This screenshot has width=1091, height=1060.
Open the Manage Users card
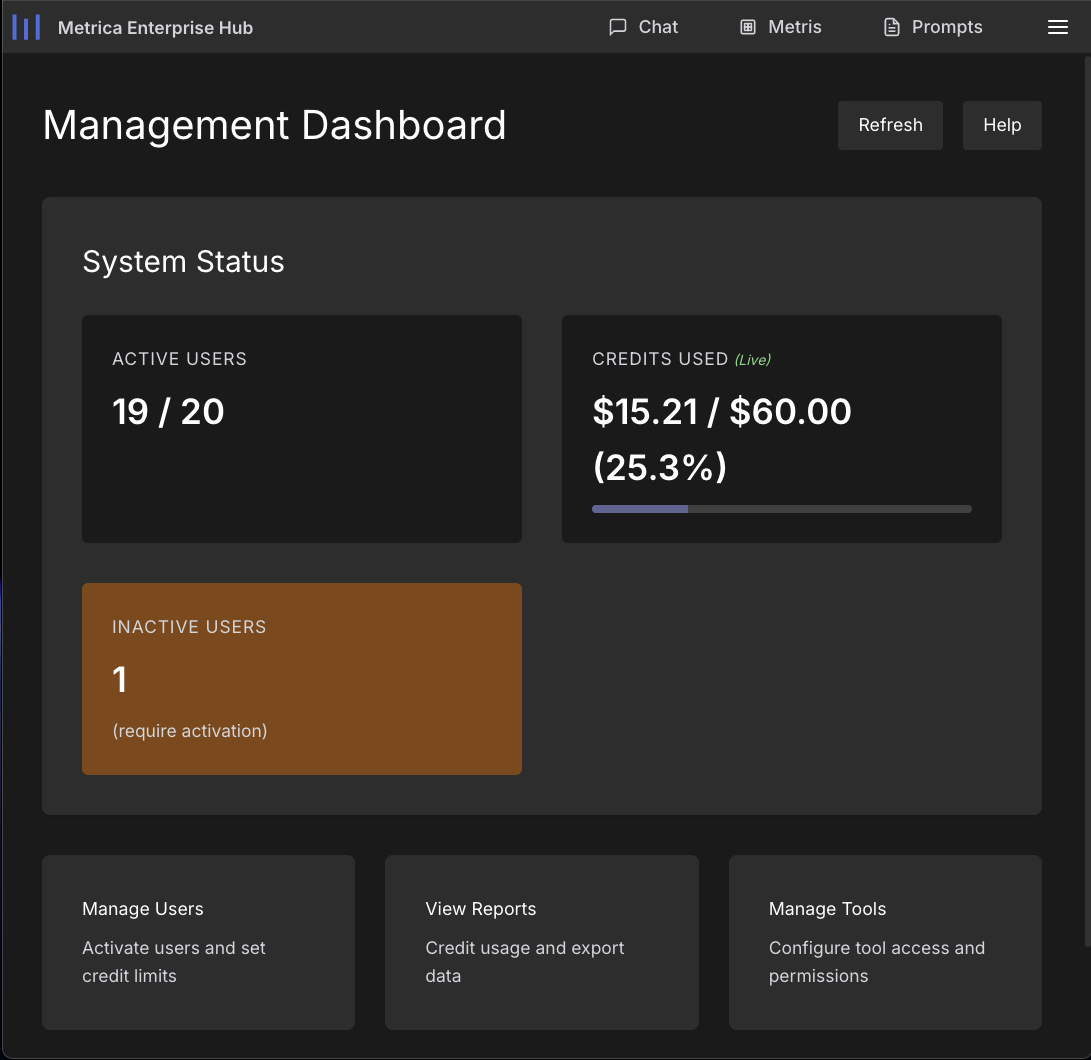198,942
